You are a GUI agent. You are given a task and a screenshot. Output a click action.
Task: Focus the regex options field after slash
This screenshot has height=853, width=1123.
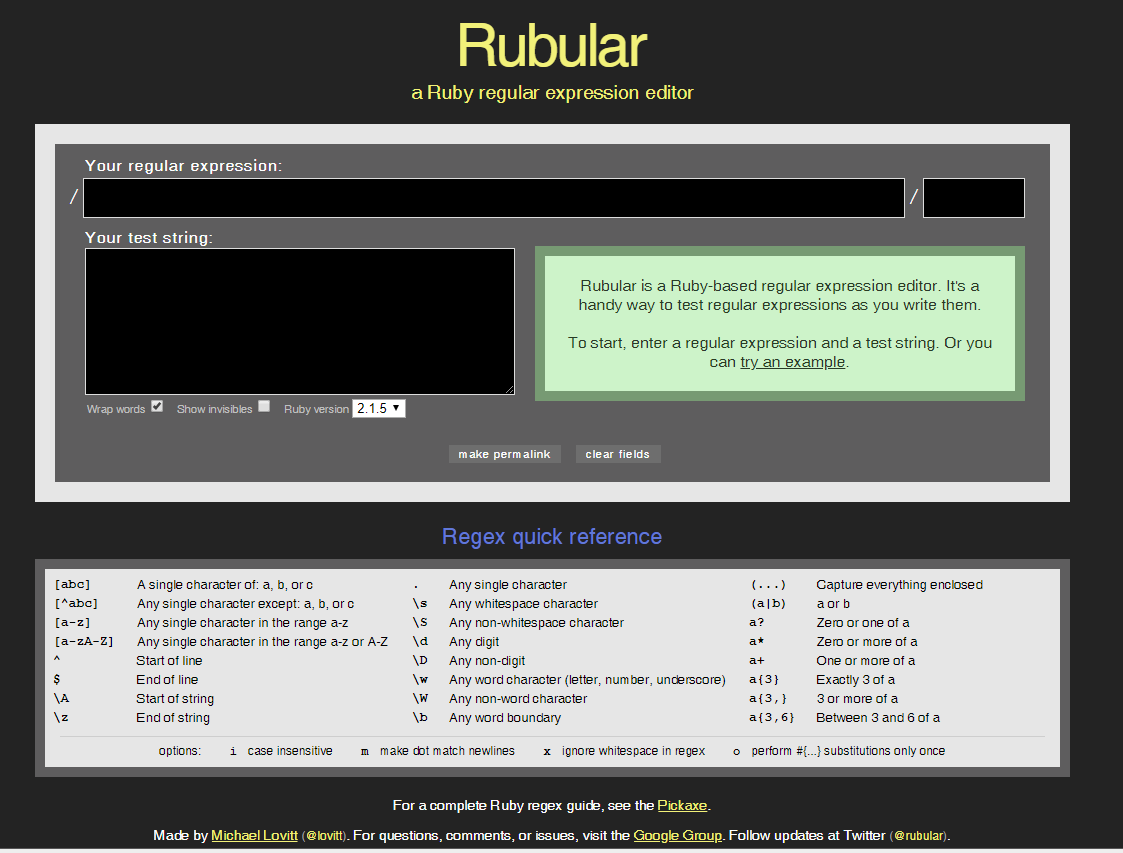(x=973, y=198)
